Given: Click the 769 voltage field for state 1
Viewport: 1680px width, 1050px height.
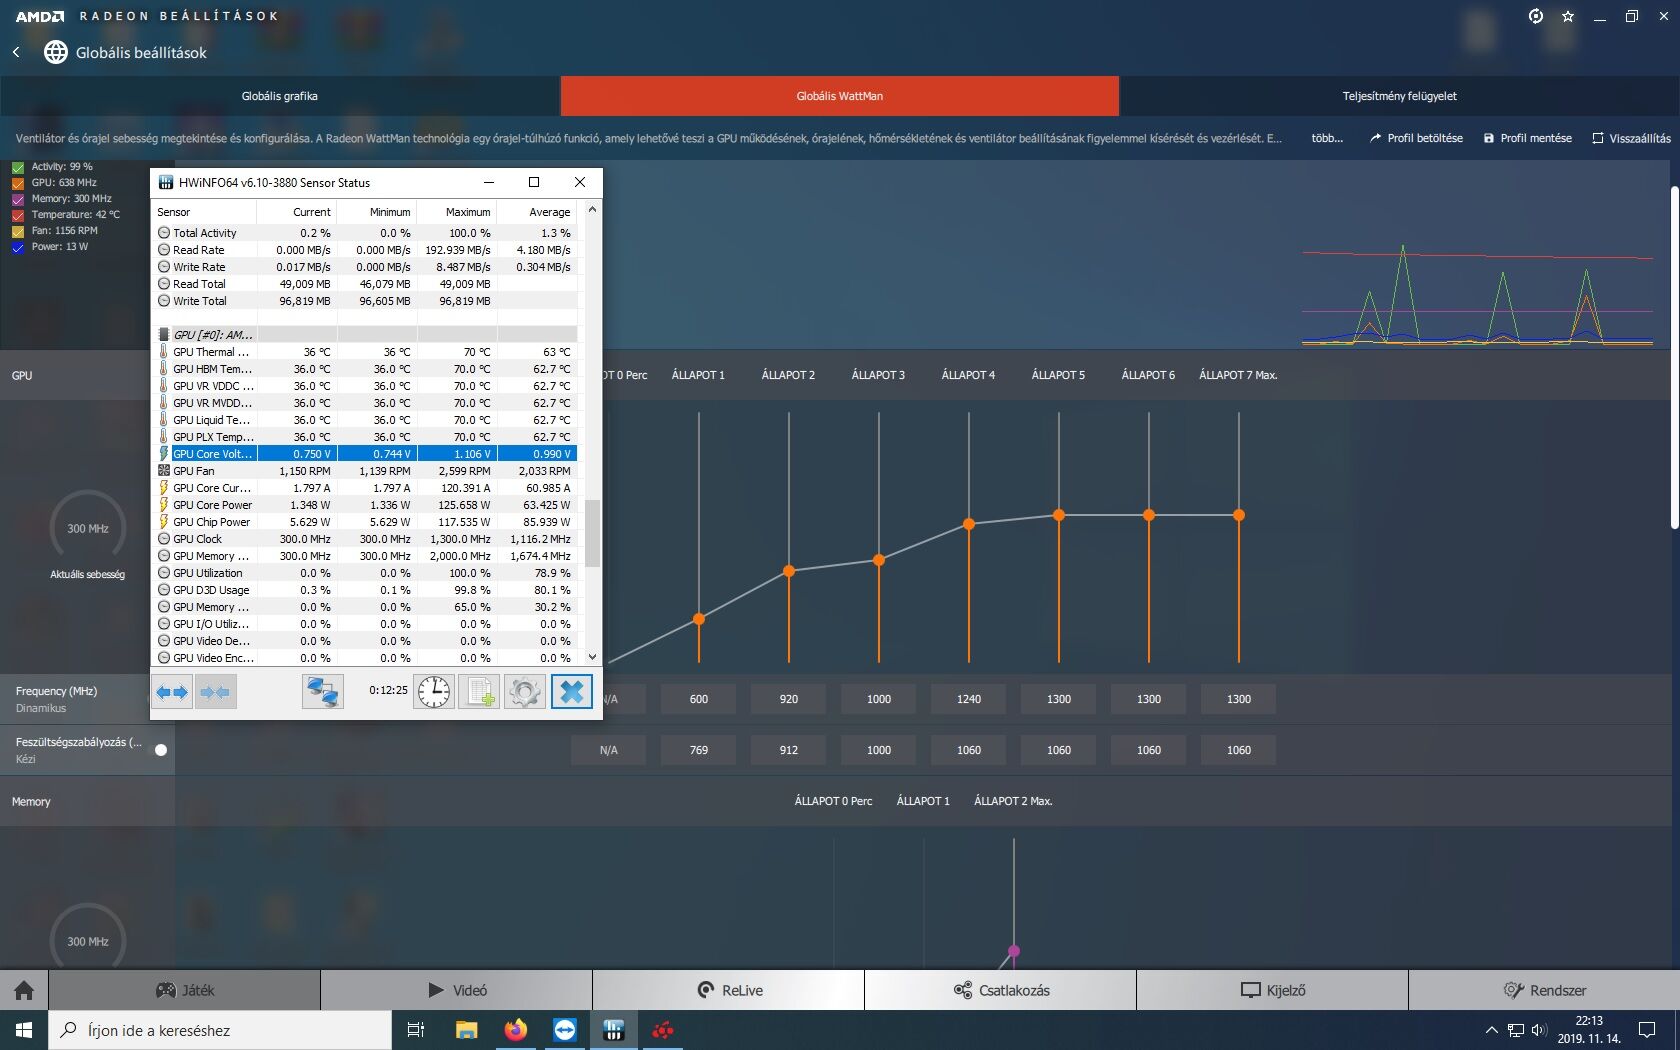Looking at the screenshot, I should (x=699, y=750).
